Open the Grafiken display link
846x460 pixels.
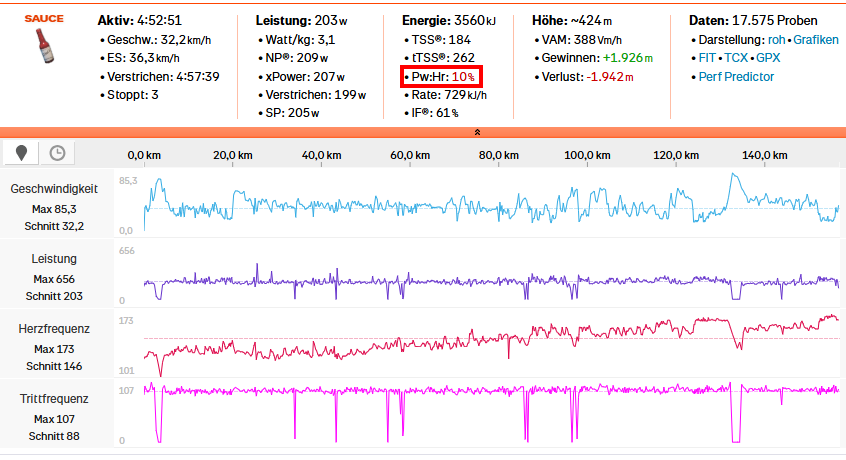816,39
